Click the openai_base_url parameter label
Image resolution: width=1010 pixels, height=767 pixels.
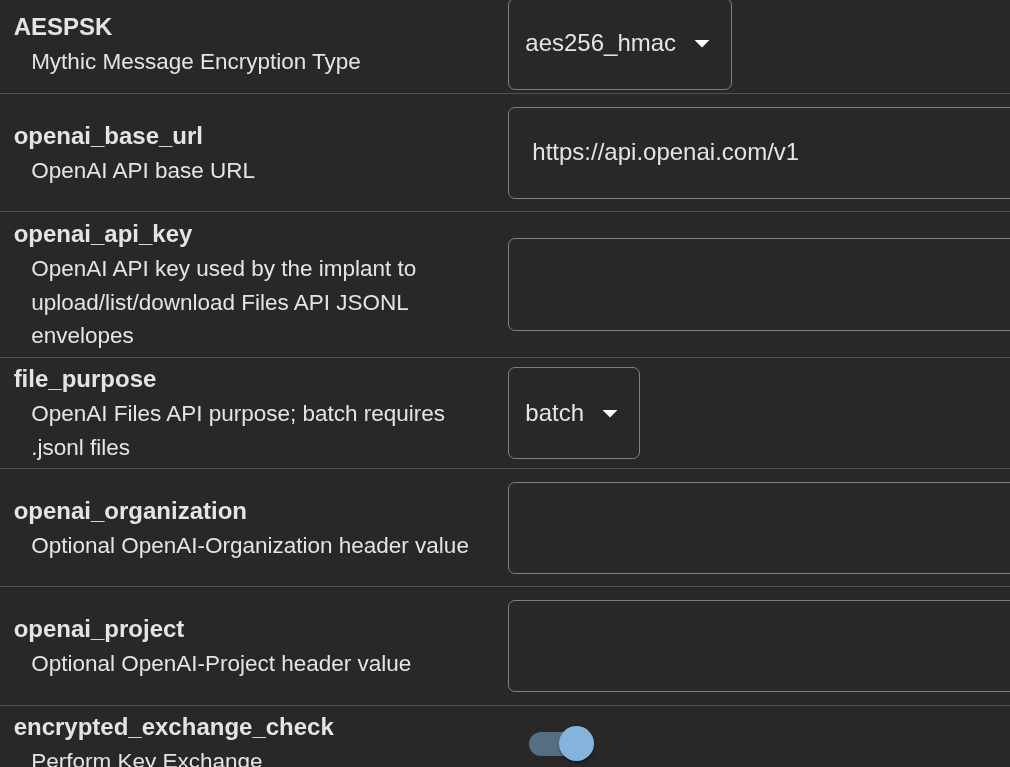pos(108,136)
